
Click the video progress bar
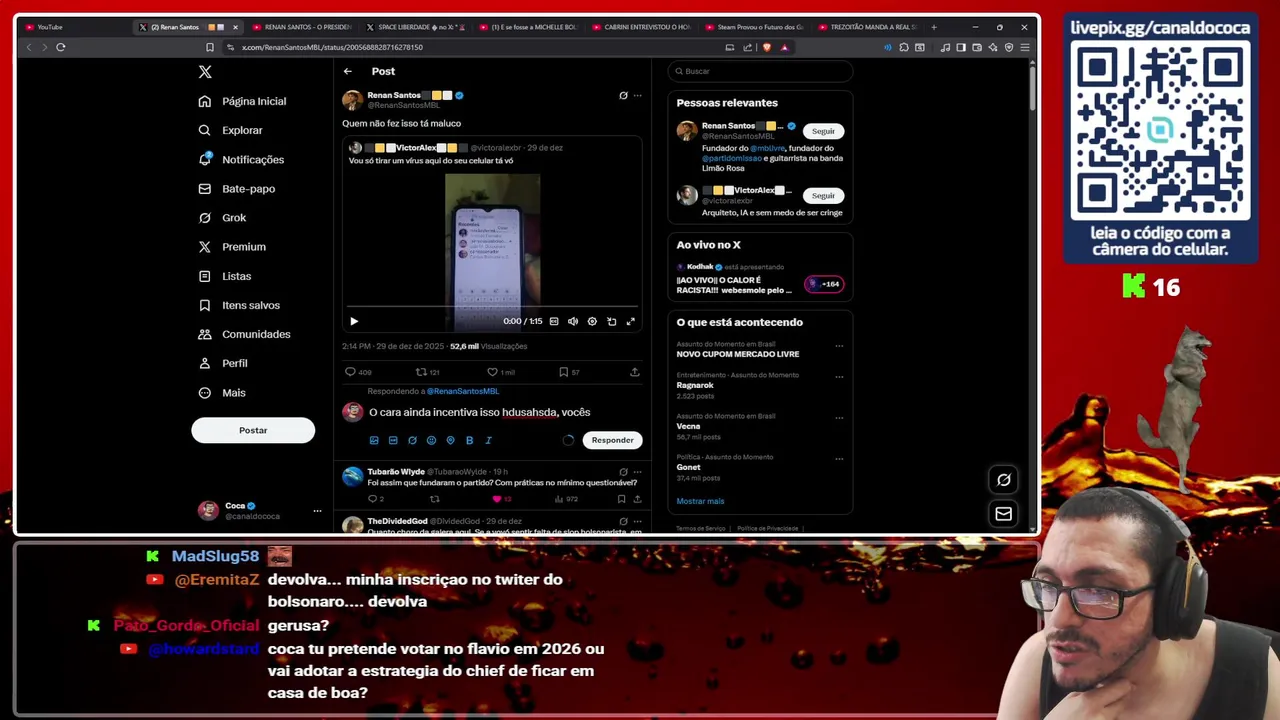click(x=492, y=307)
